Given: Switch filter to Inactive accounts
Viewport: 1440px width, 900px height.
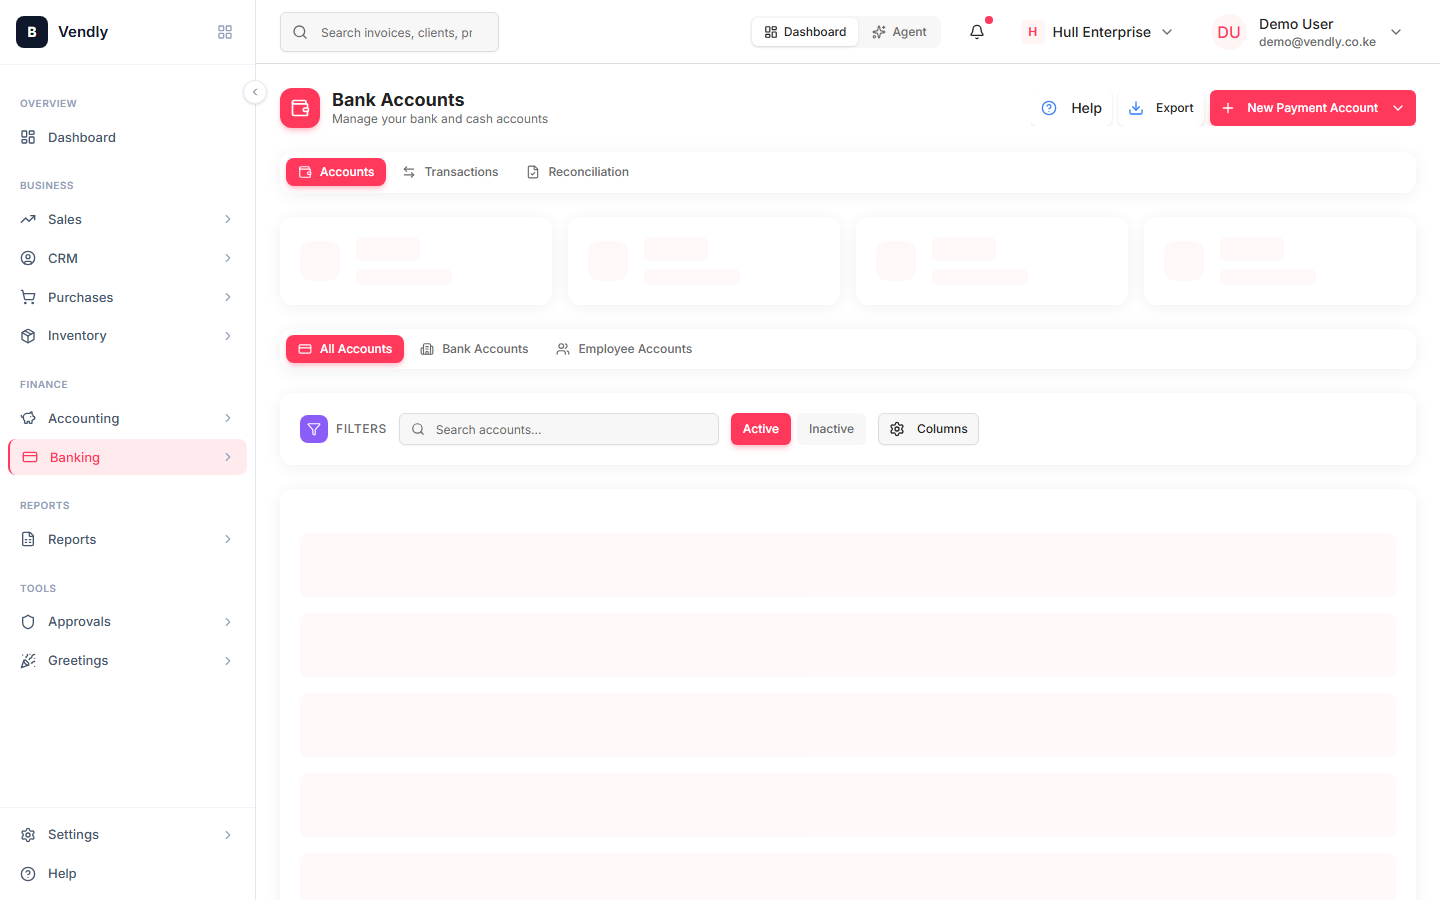Looking at the screenshot, I should [831, 429].
